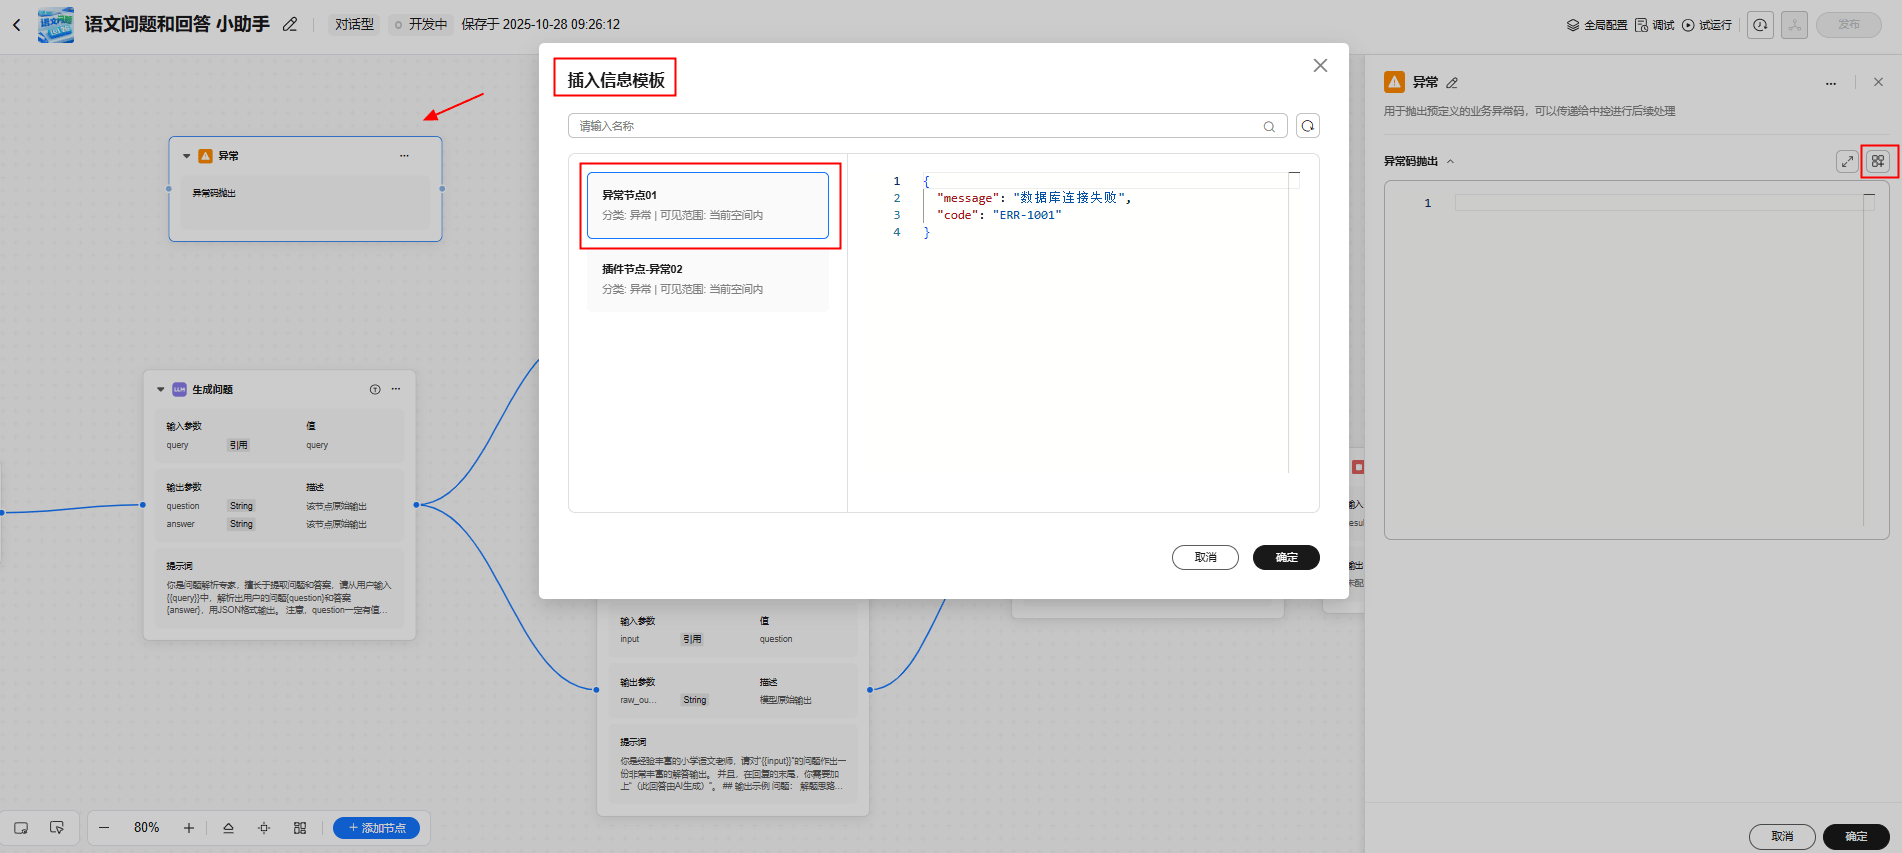This screenshot has width=1902, height=853.
Task: Expand the exception code editor to fullscreen
Action: tap(1847, 161)
